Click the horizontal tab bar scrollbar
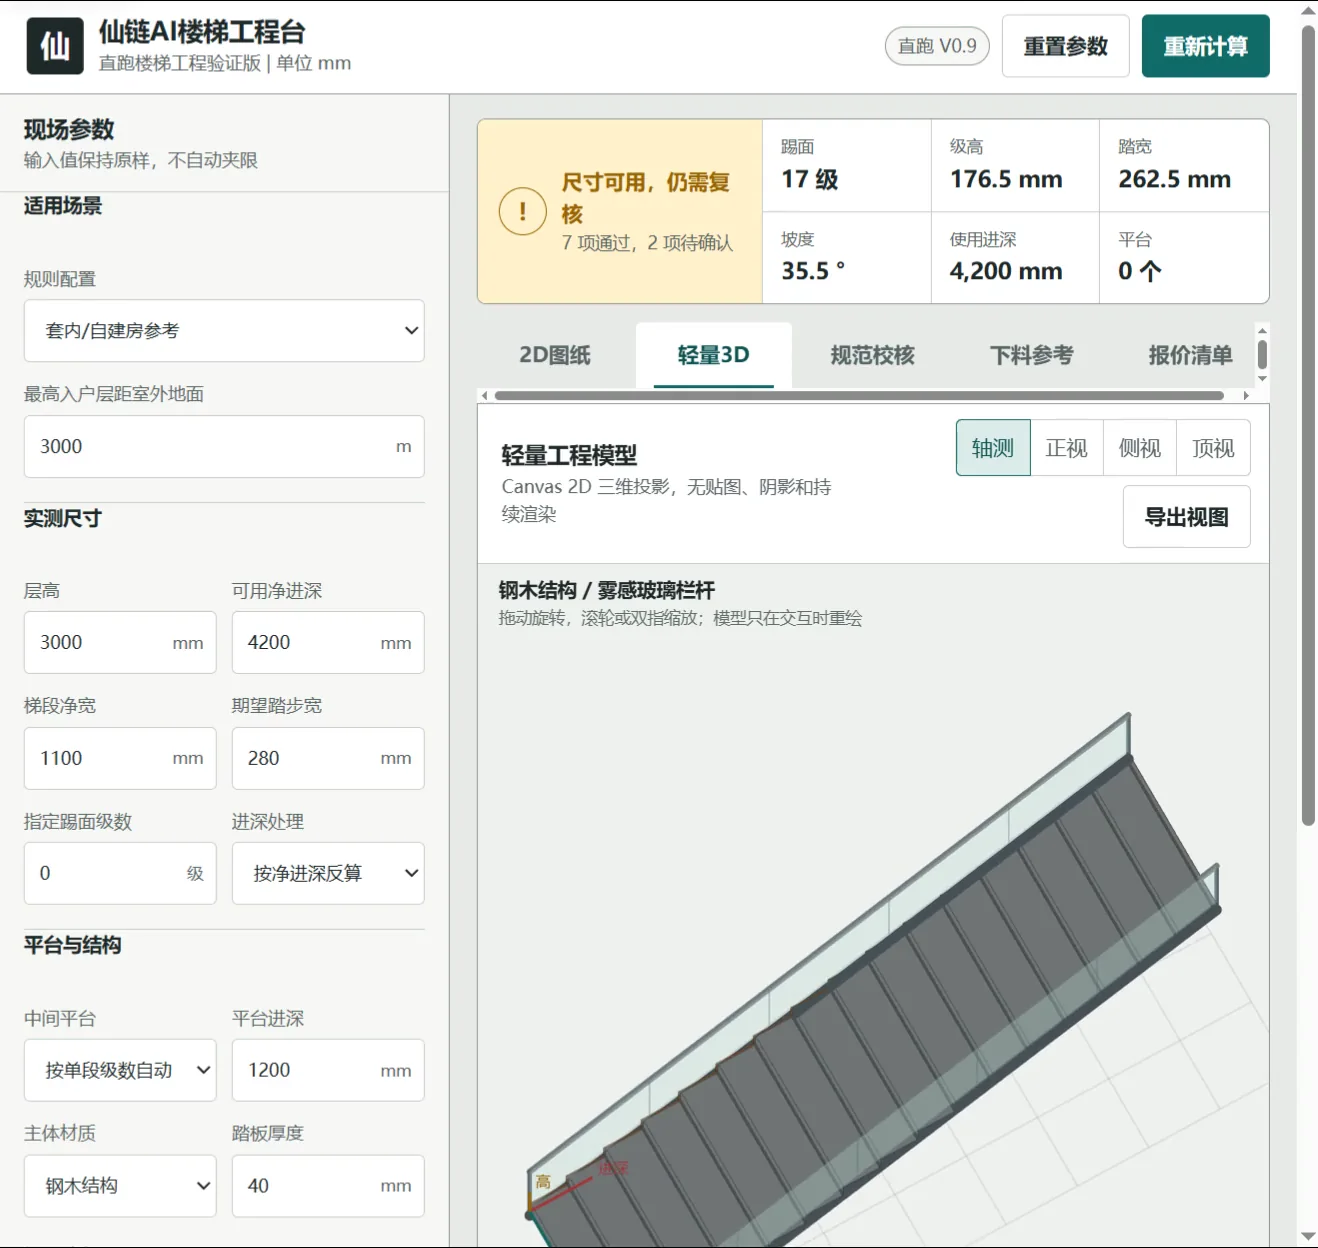 859,396
